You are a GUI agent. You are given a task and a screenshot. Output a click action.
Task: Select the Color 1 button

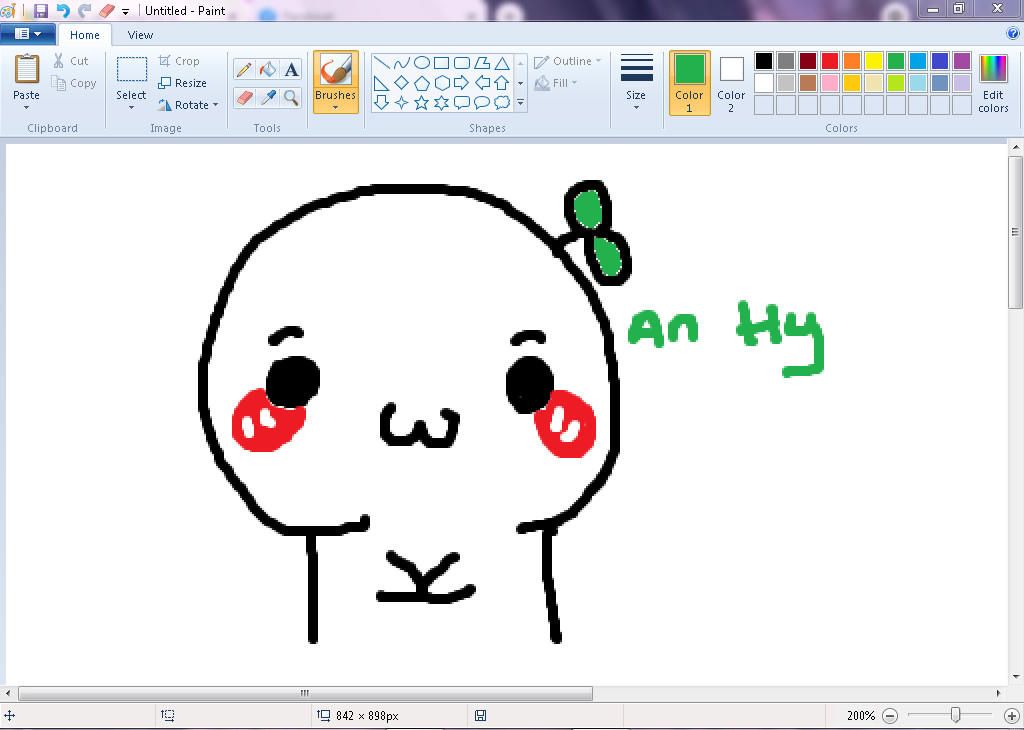[689, 83]
